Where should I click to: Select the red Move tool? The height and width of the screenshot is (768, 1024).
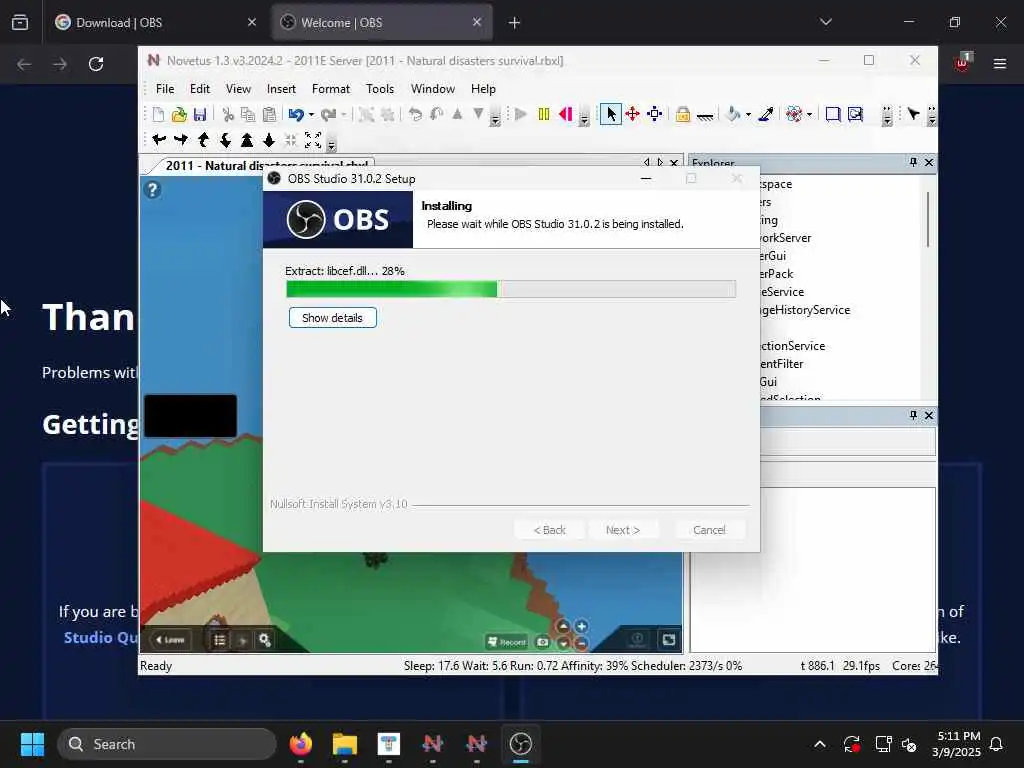(x=632, y=115)
